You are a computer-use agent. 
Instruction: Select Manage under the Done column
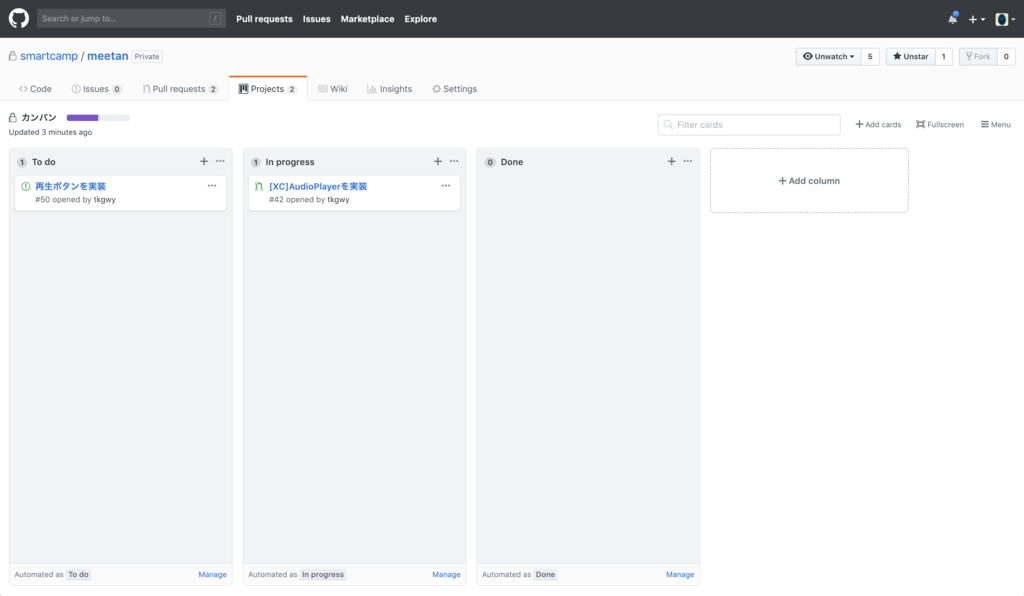pos(680,574)
